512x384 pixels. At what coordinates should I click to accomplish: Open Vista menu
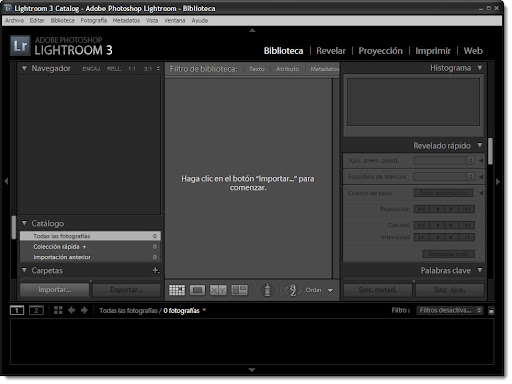click(152, 21)
